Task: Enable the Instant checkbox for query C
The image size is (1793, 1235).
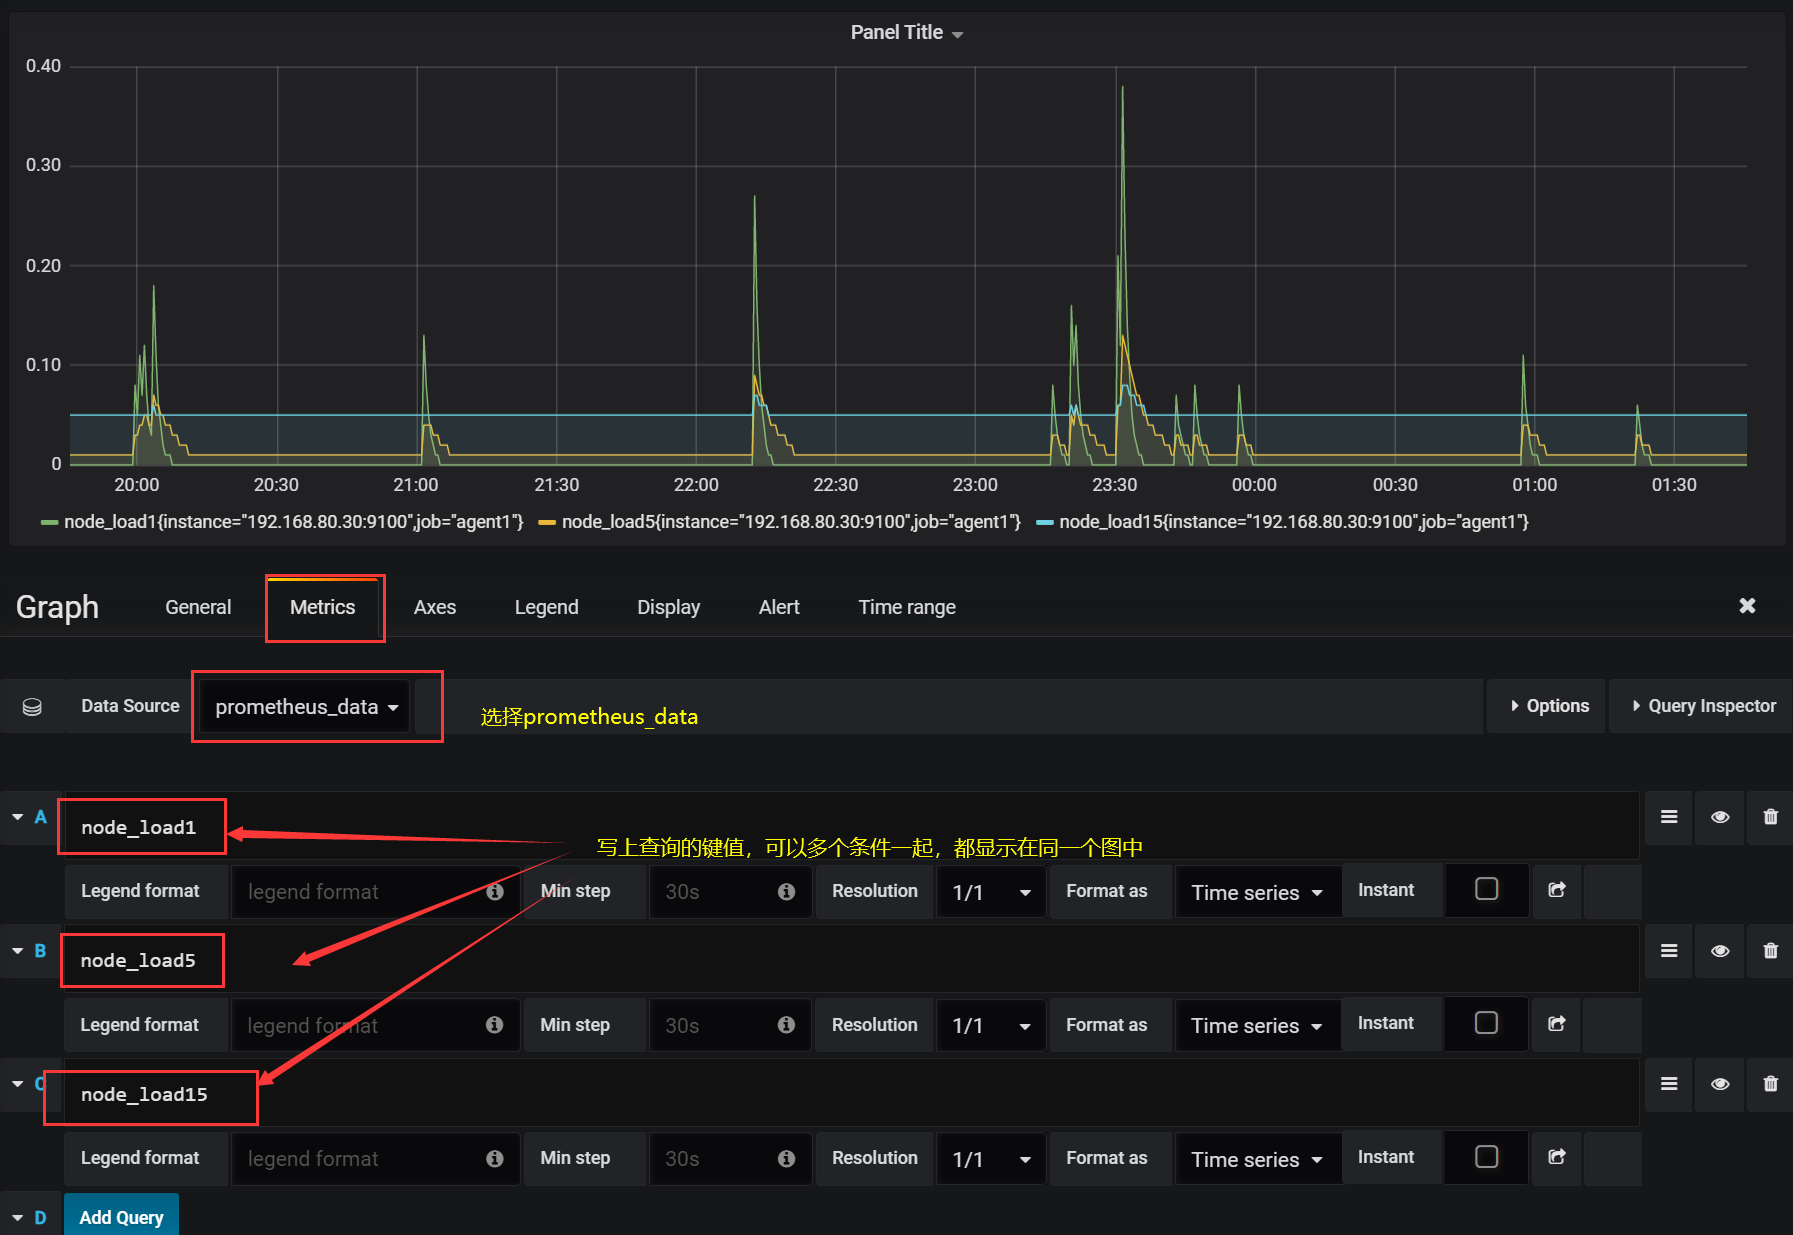Action: pos(1487,1157)
